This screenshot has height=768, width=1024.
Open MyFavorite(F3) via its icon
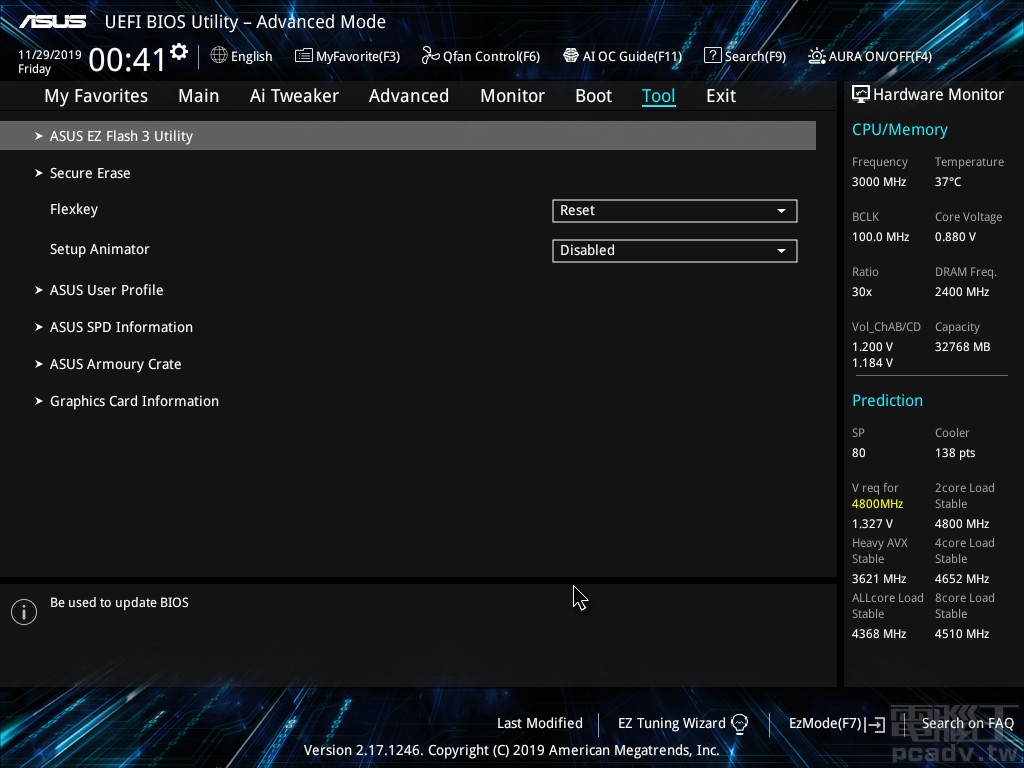[304, 56]
